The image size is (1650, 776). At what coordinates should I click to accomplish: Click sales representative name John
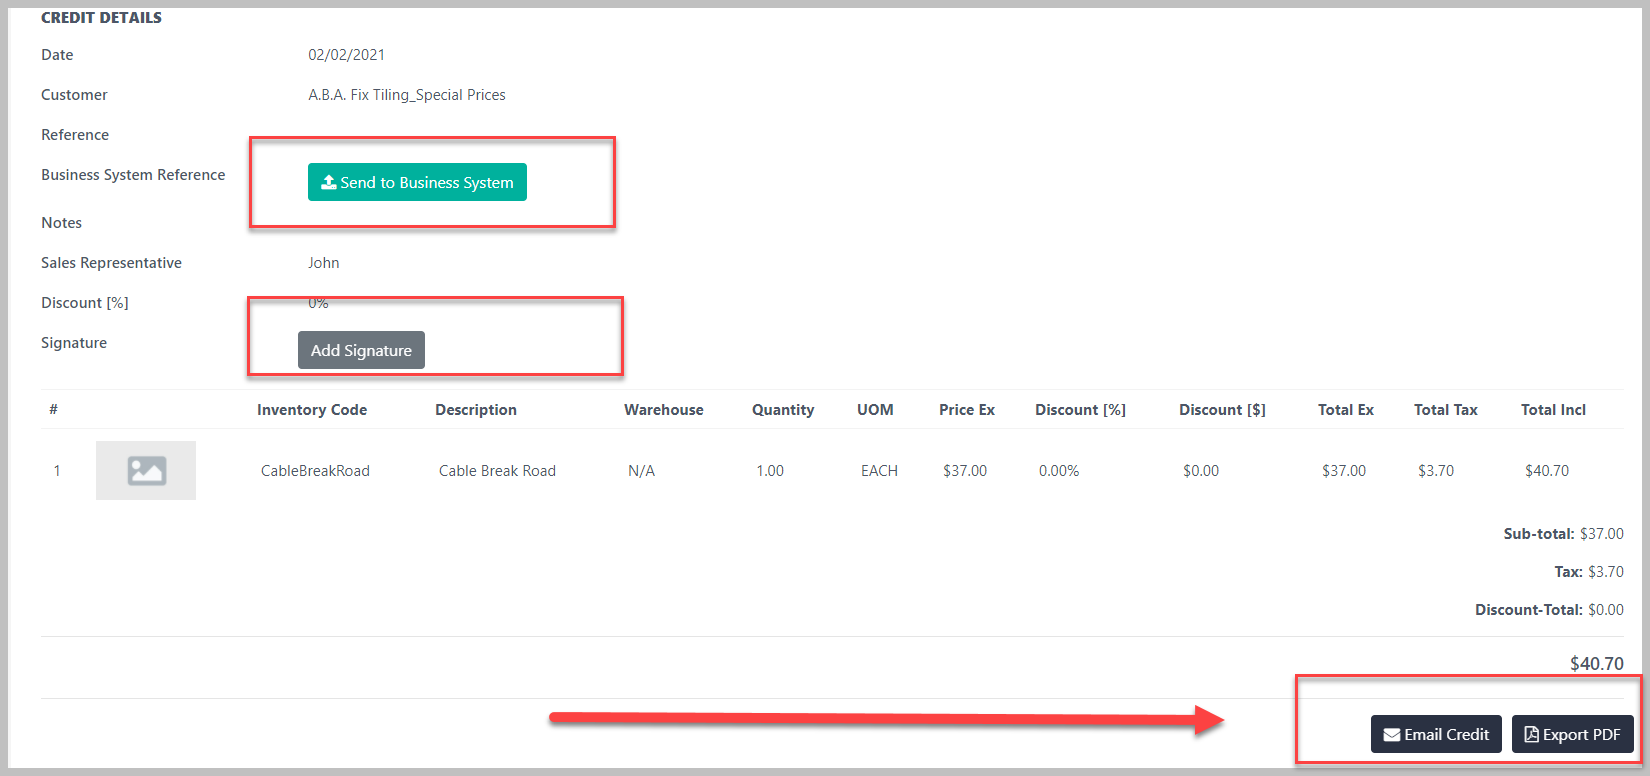[323, 263]
